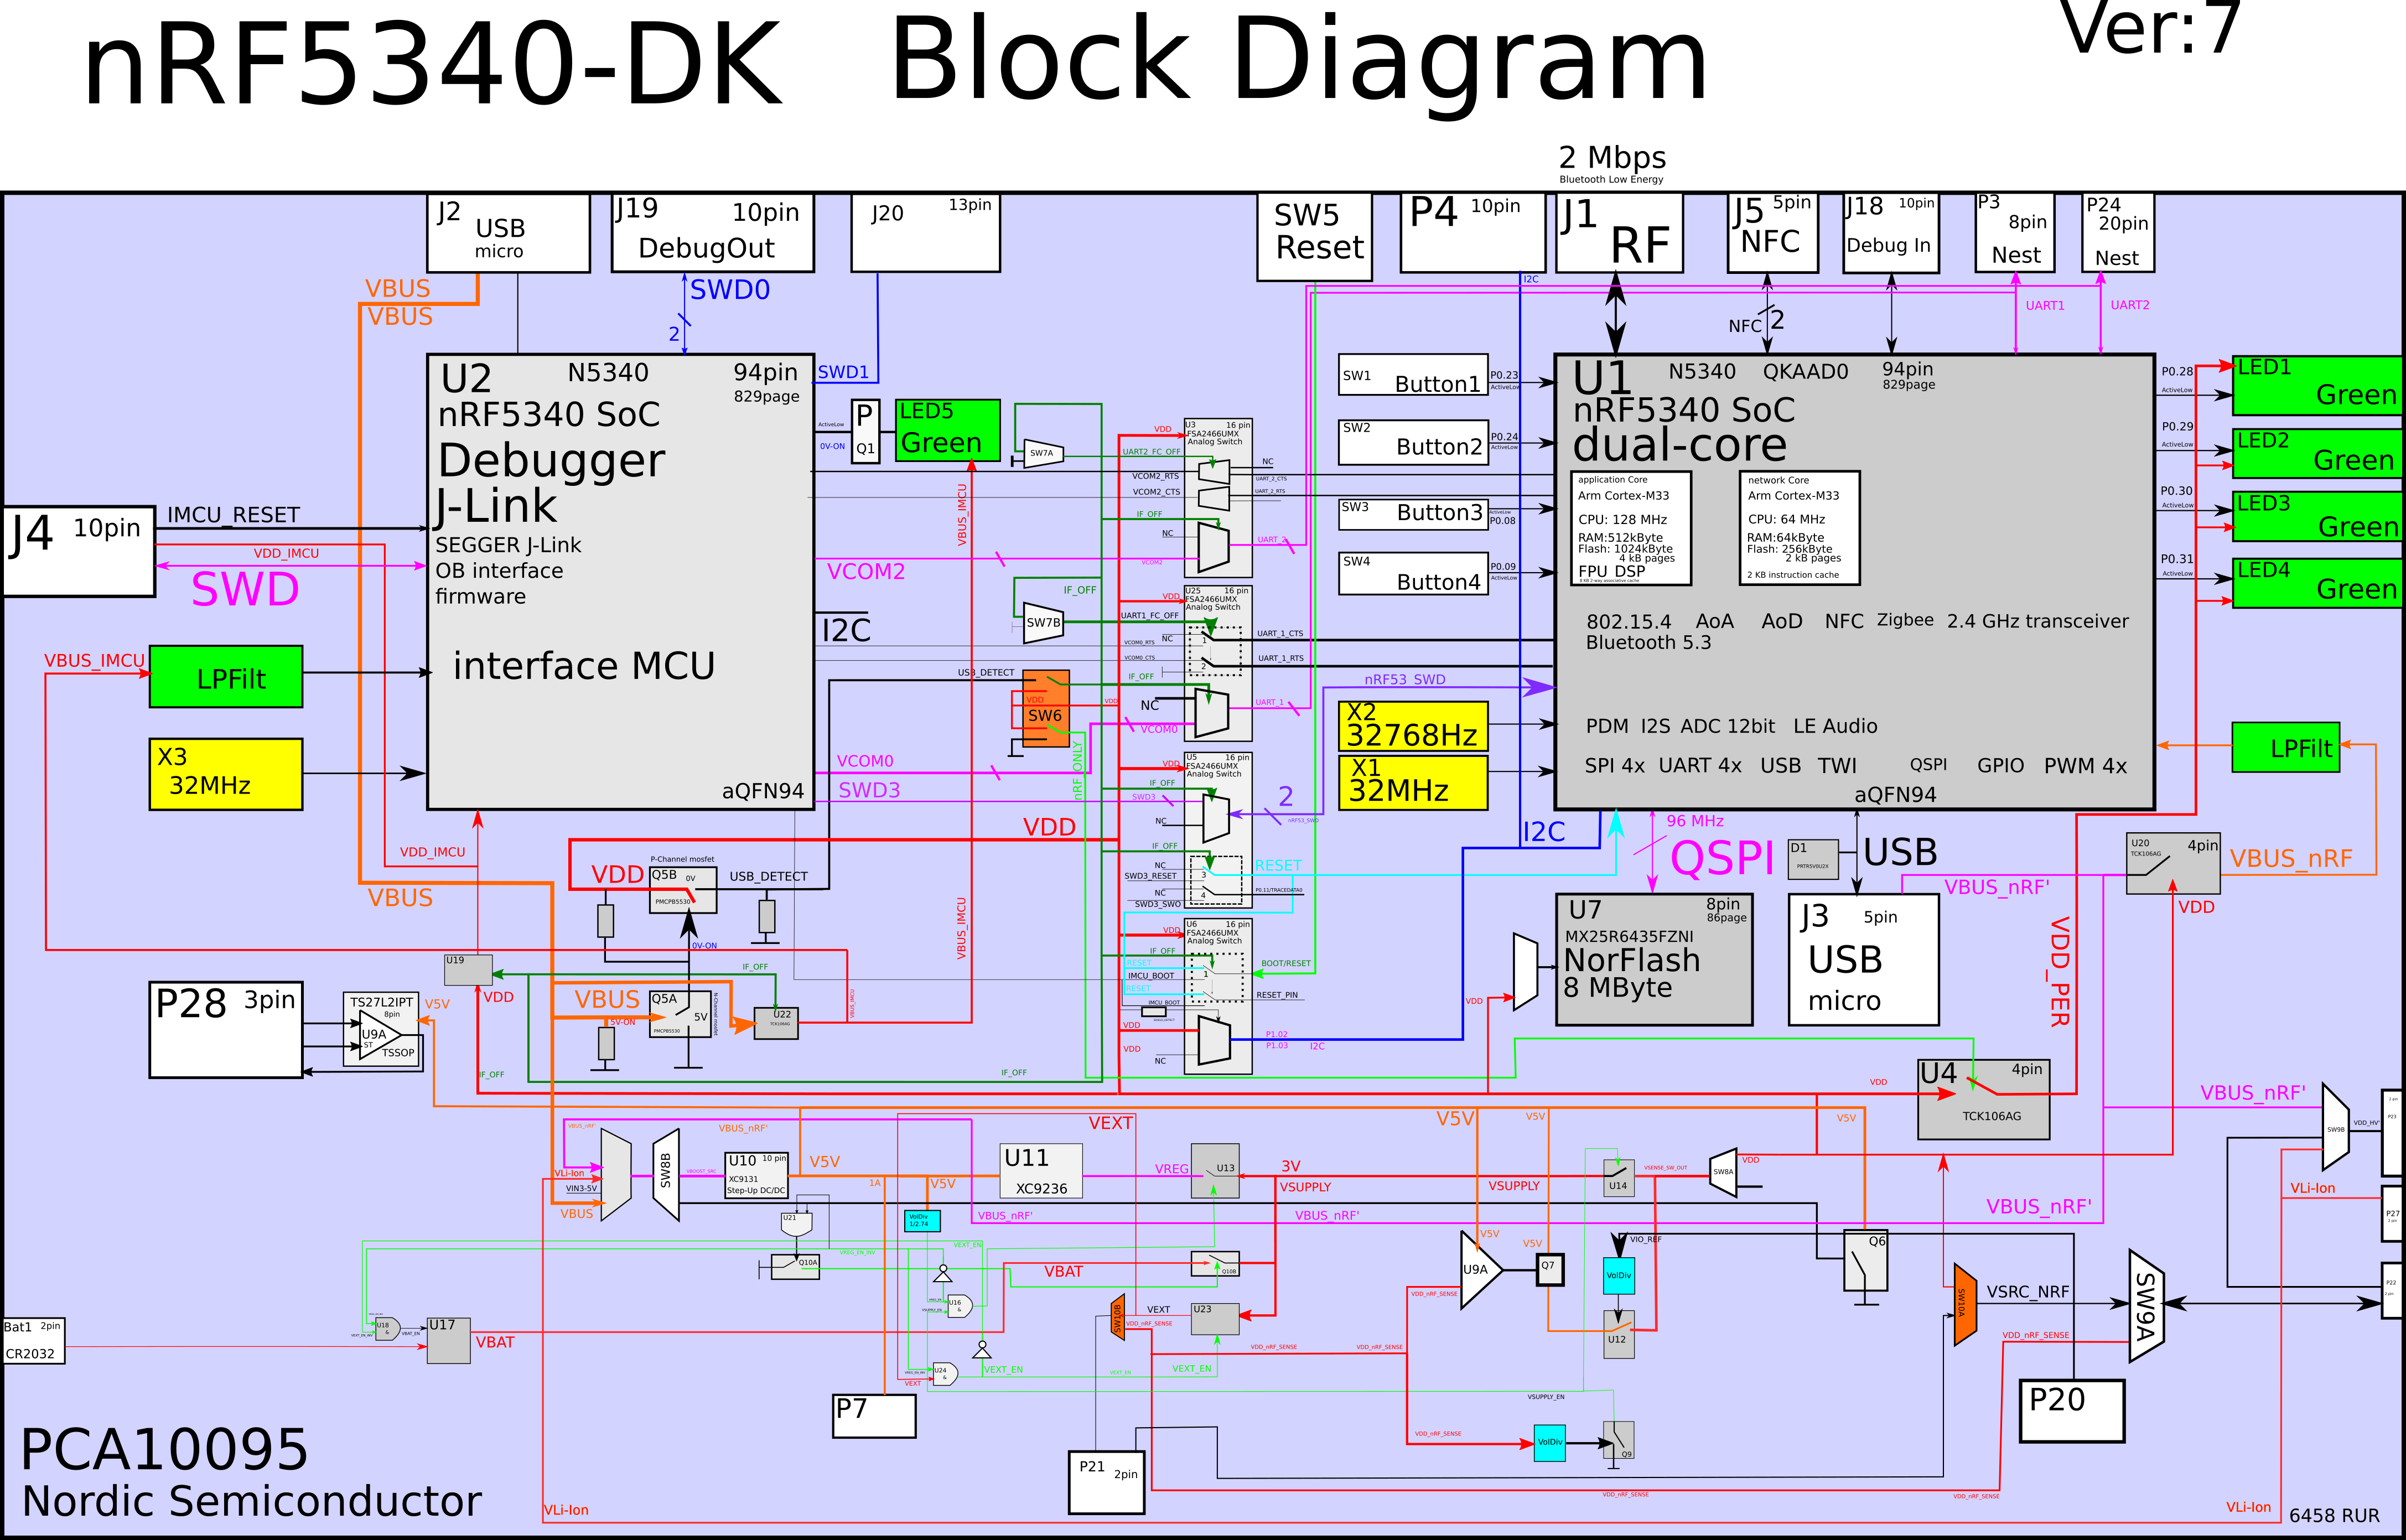This screenshot has width=2406, height=1540.
Task: Click the U2 Debugger J-Link block
Action: coord(620,581)
